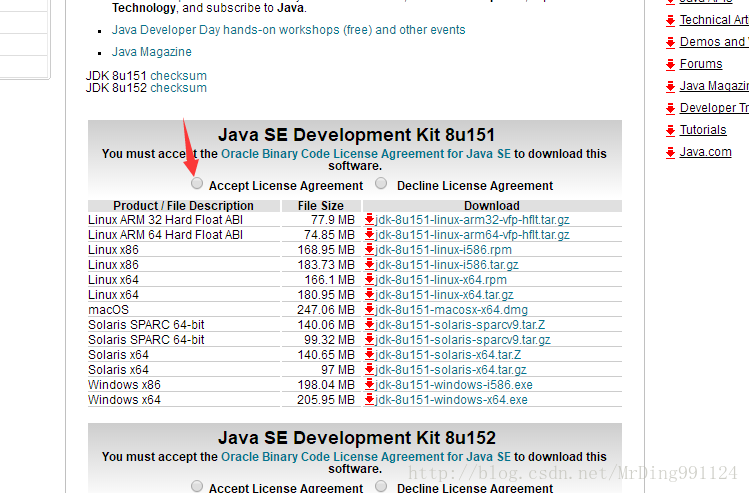
Task: Open the Java Magazine bullet link
Action: pyautogui.click(x=151, y=52)
